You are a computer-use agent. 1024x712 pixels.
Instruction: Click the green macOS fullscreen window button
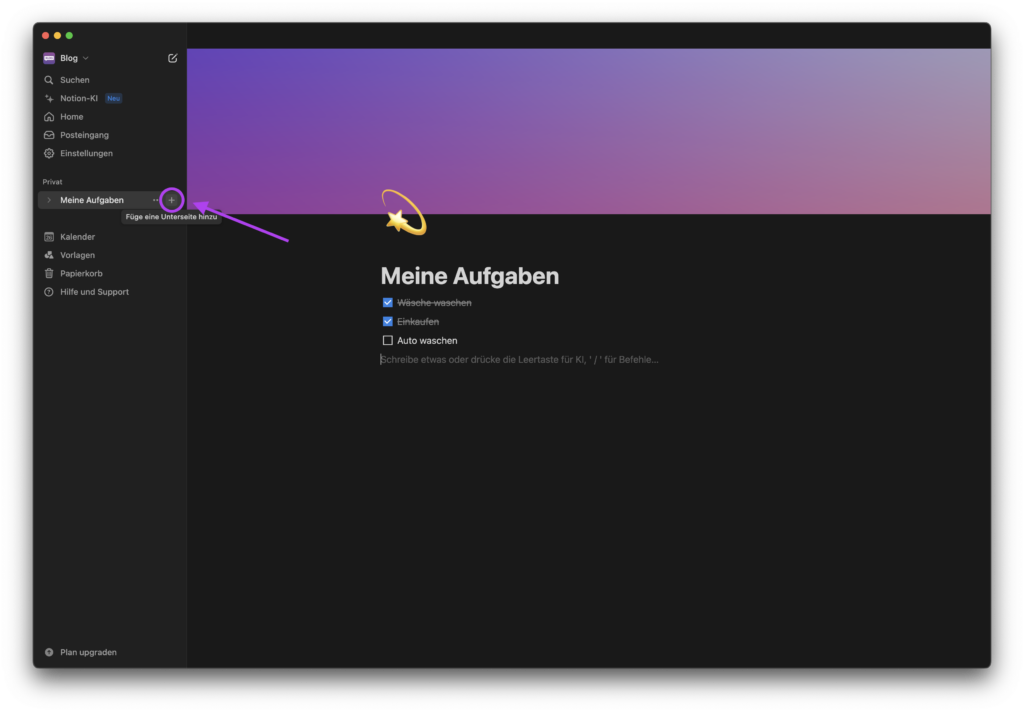(69, 35)
